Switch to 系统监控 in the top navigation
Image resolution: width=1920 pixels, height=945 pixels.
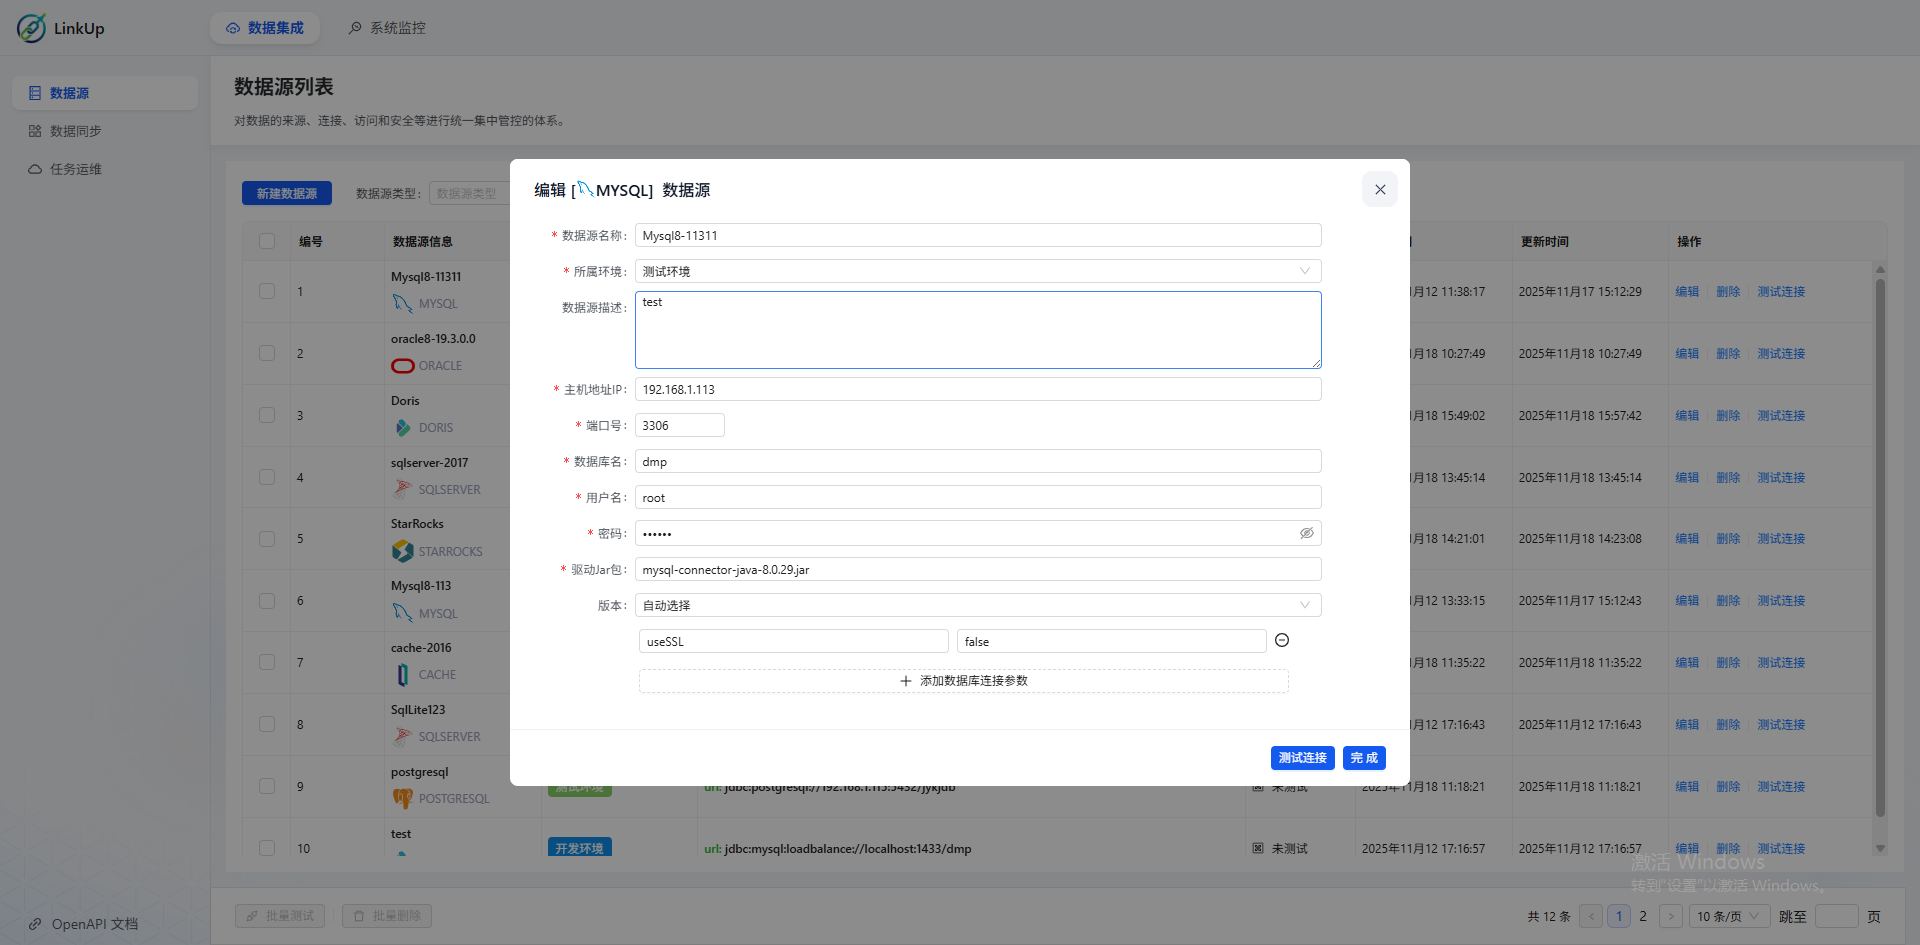pos(387,28)
